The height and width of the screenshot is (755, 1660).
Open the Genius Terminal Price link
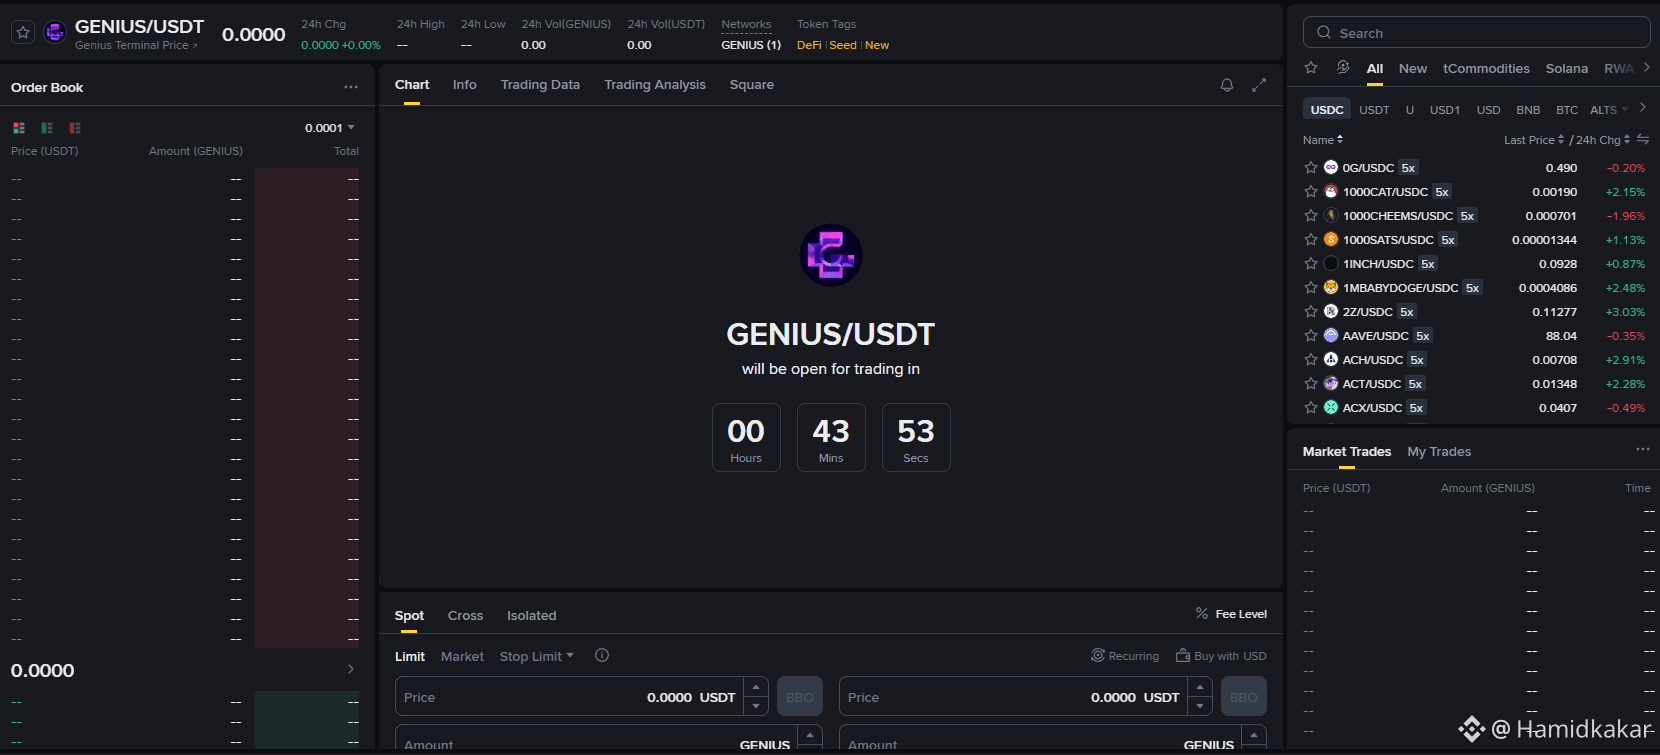136,45
